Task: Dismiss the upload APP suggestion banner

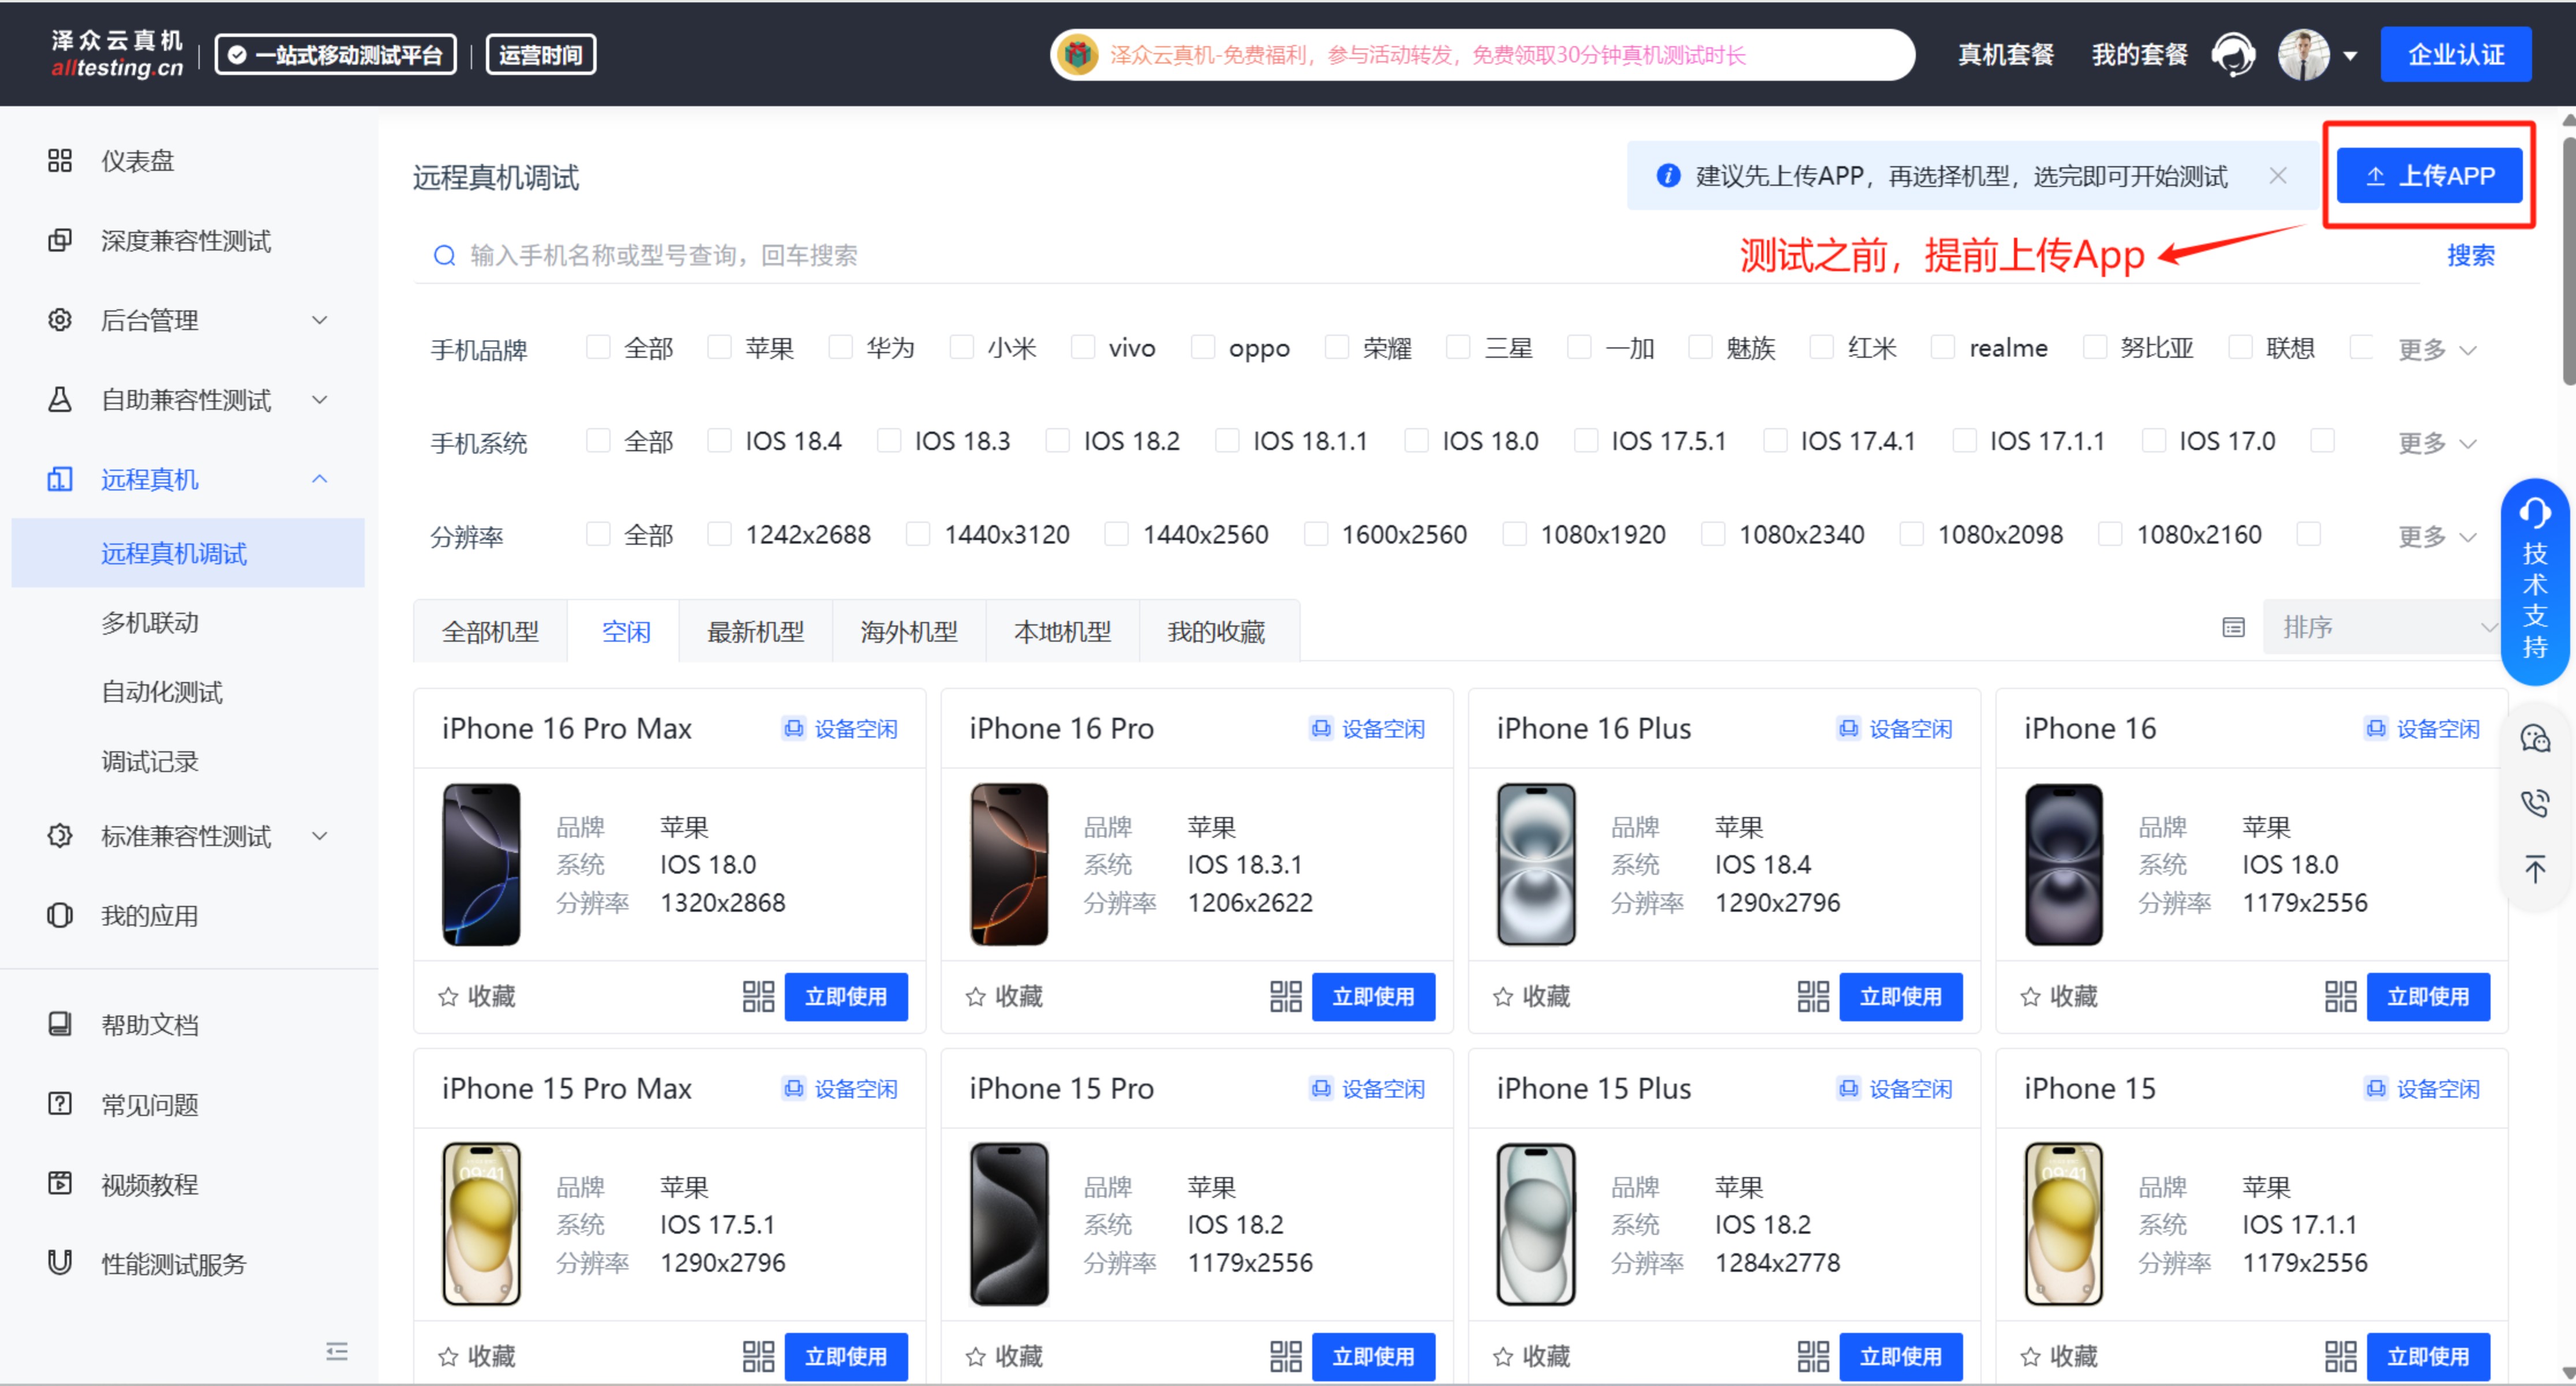Action: [x=2278, y=176]
